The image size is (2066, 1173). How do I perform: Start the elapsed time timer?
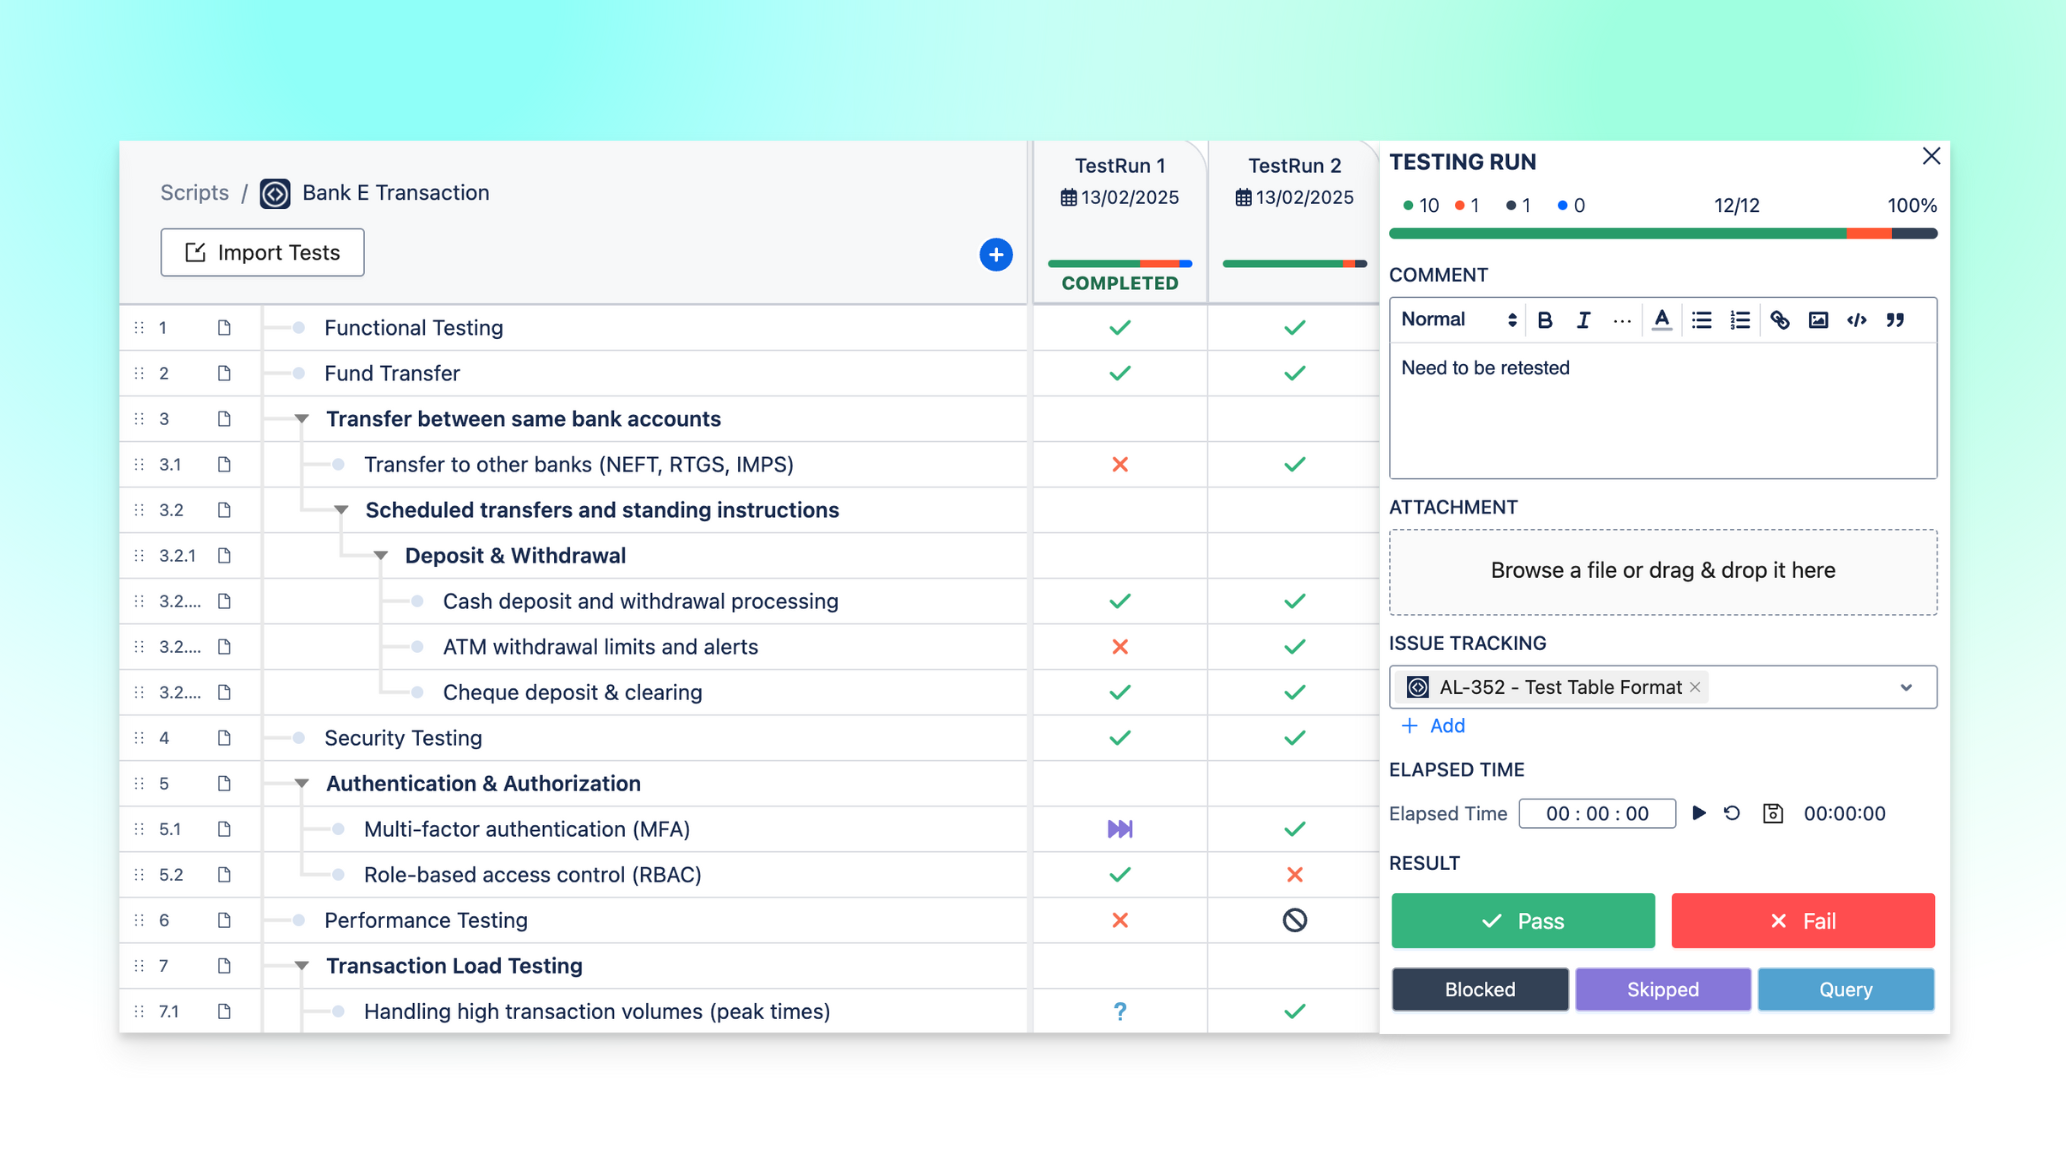click(x=1699, y=813)
